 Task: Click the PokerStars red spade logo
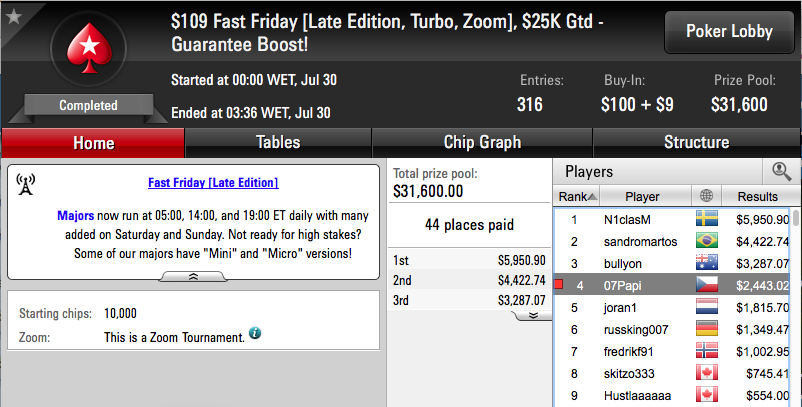point(89,49)
